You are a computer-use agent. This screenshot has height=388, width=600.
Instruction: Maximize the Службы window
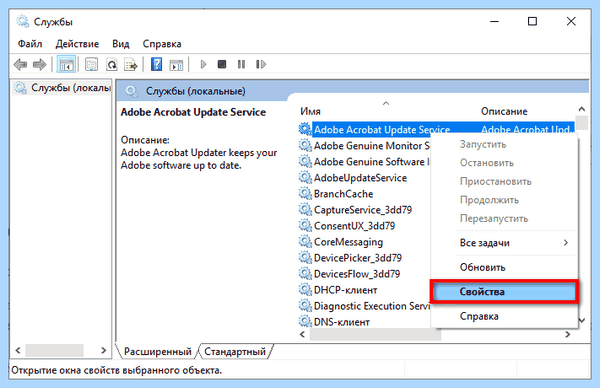tap(532, 21)
